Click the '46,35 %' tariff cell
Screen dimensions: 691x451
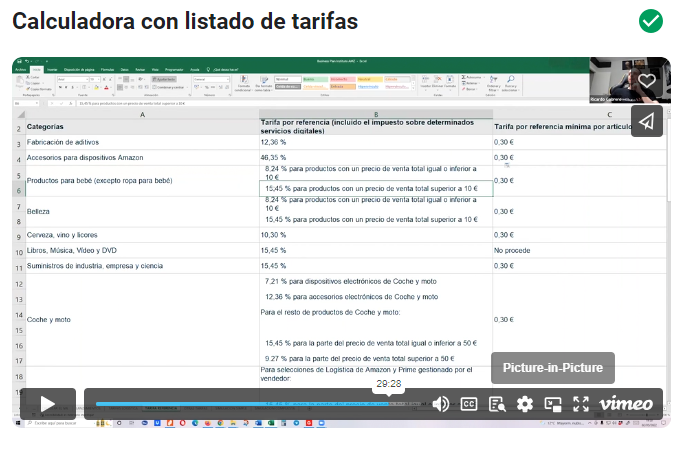click(376, 158)
